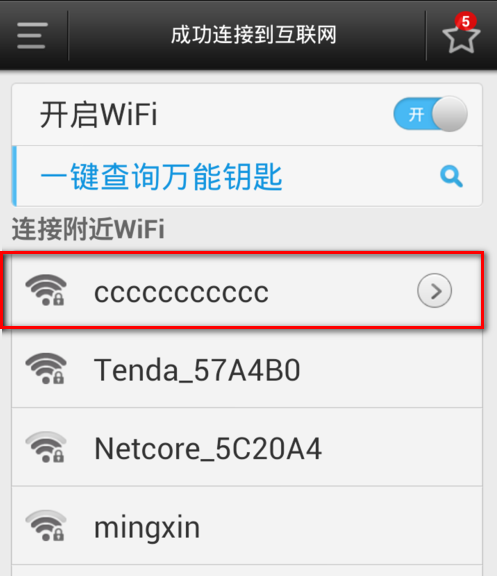Click the Netcore_5C20A4 signal icon
Screen dimensions: 499x576
[46, 447]
